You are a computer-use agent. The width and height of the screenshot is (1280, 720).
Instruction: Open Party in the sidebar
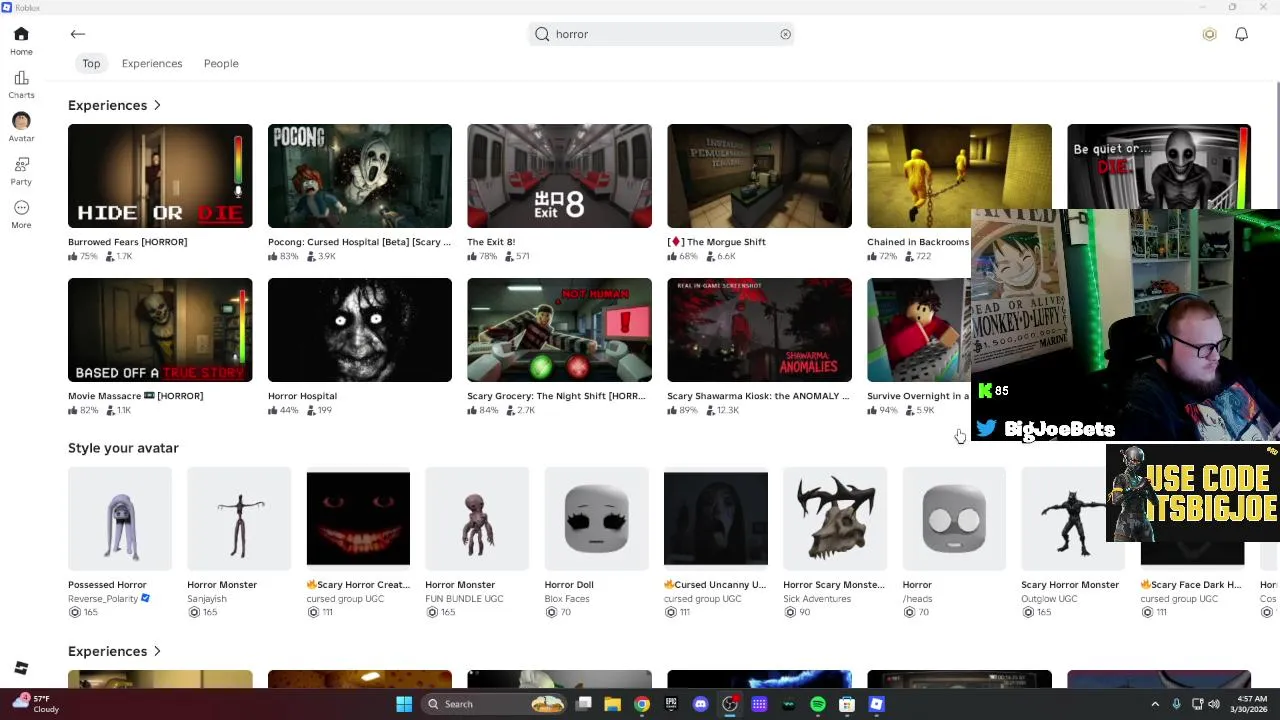pos(21,171)
